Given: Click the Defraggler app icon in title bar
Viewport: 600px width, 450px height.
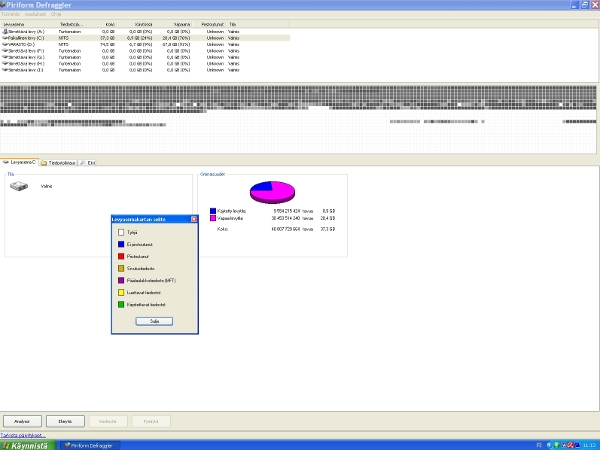Looking at the screenshot, I should [3, 5].
